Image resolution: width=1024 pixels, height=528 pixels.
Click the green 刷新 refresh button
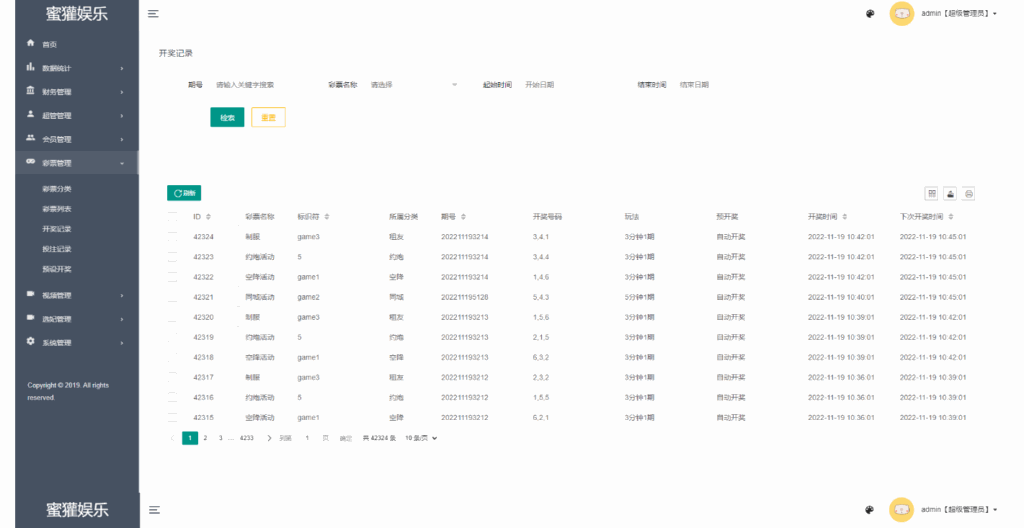click(x=184, y=193)
